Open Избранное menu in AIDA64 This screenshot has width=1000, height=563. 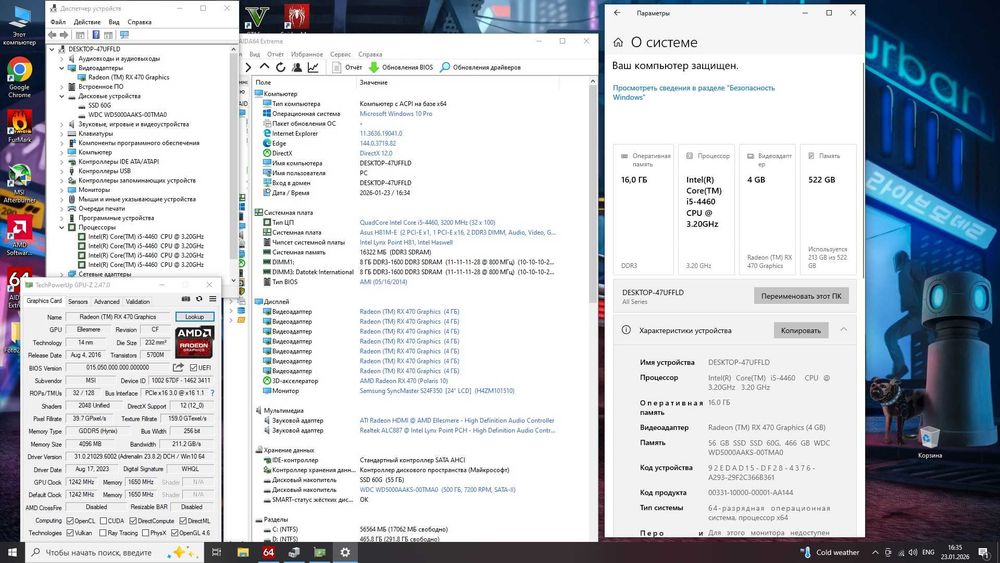[306, 54]
